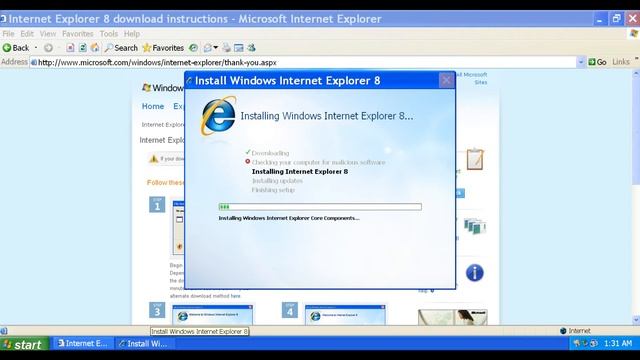Image resolution: width=640 pixels, height=360 pixels.
Task: Click the Stop loading icon
Action: click(x=70, y=48)
